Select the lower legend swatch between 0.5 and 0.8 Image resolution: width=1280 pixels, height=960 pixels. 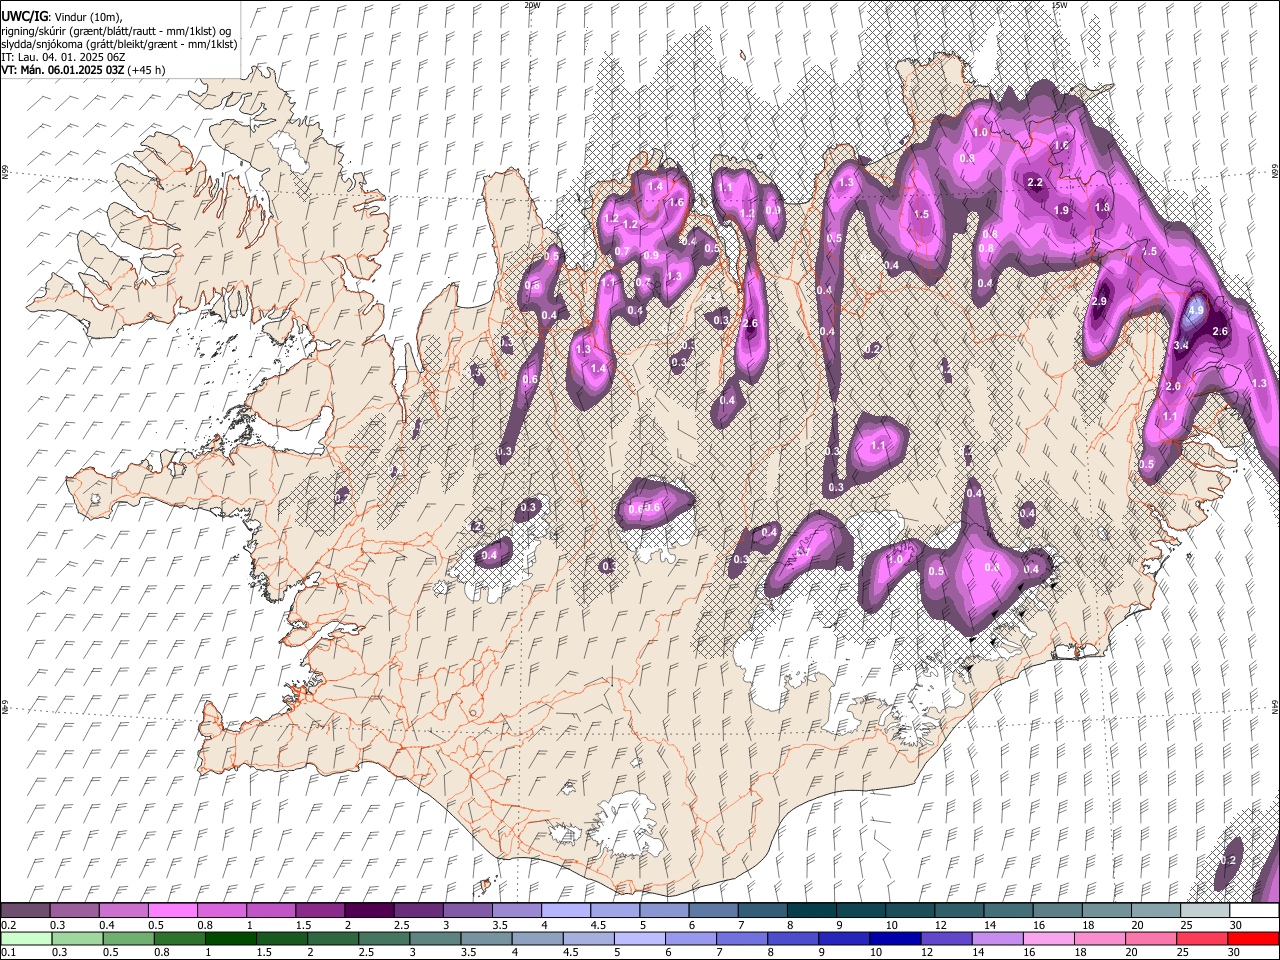129,938
